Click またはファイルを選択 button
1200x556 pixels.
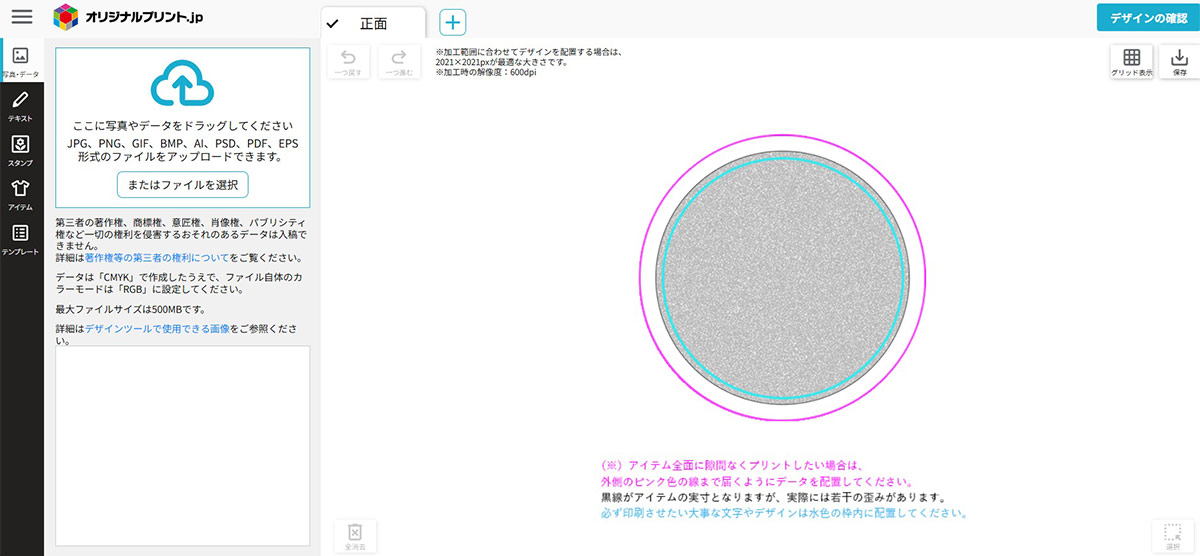tap(182, 184)
